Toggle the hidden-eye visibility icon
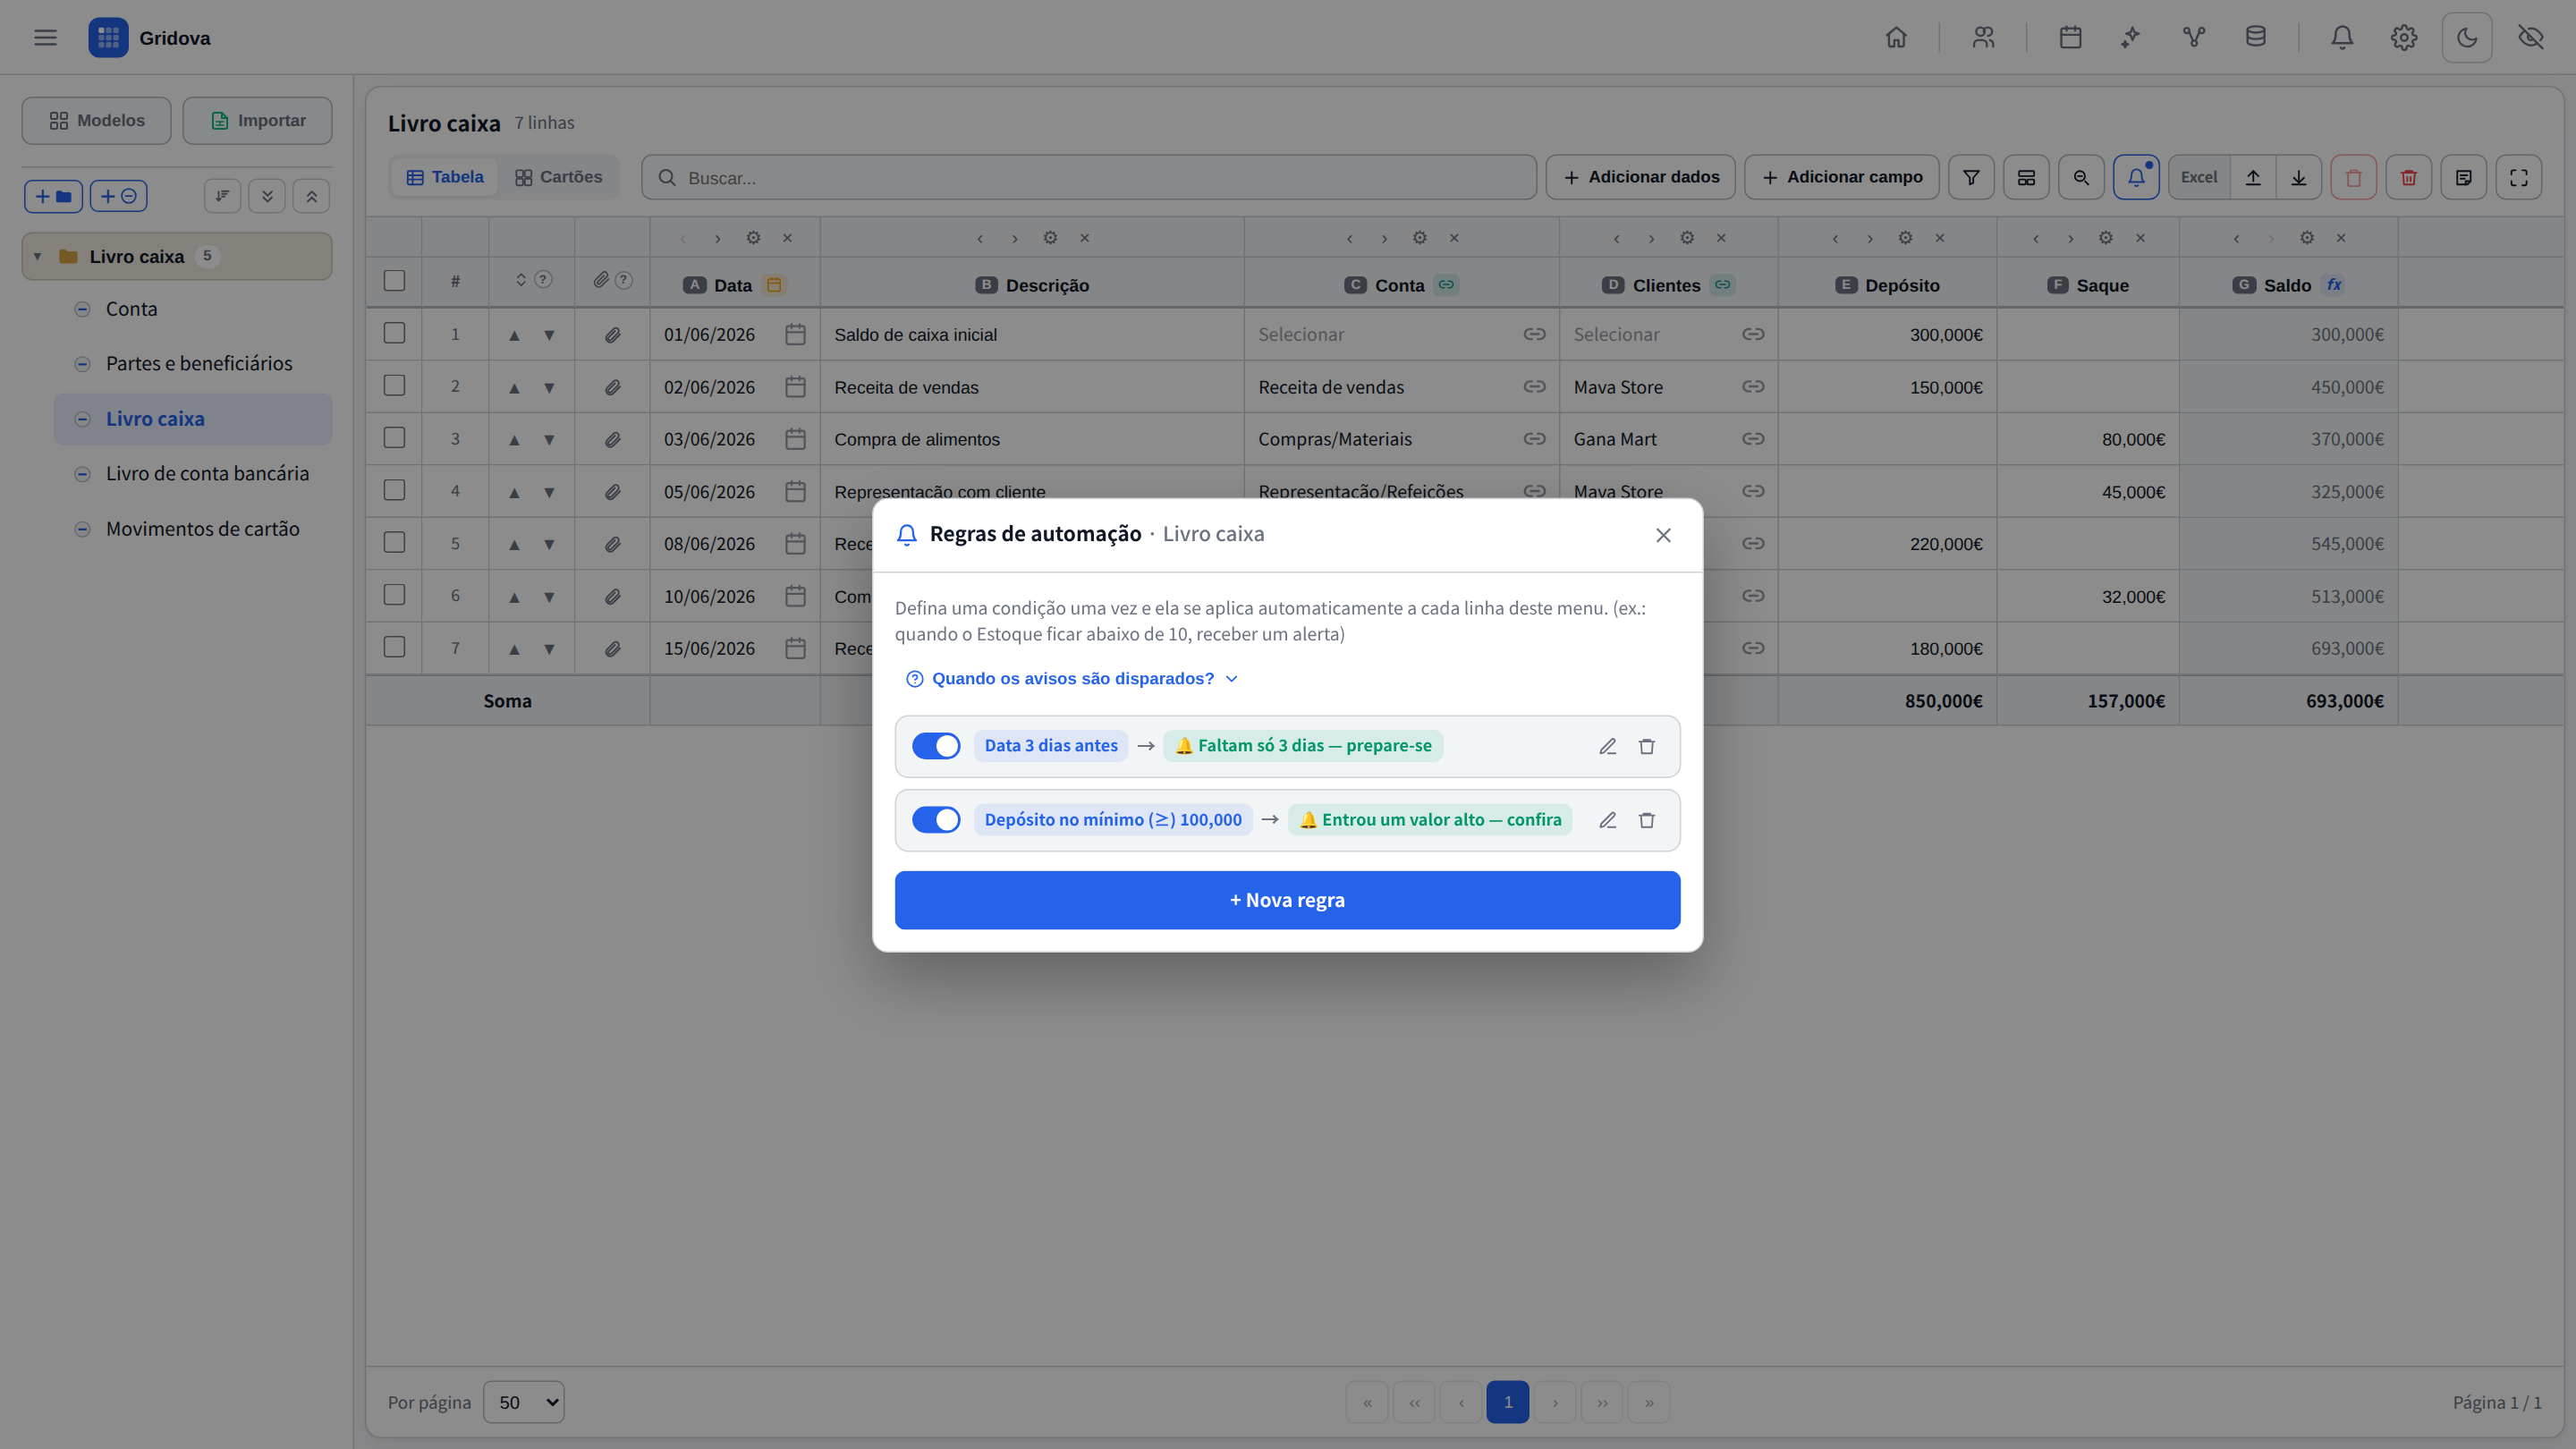Screen dimensions: 2576x1449 tap(2531, 38)
